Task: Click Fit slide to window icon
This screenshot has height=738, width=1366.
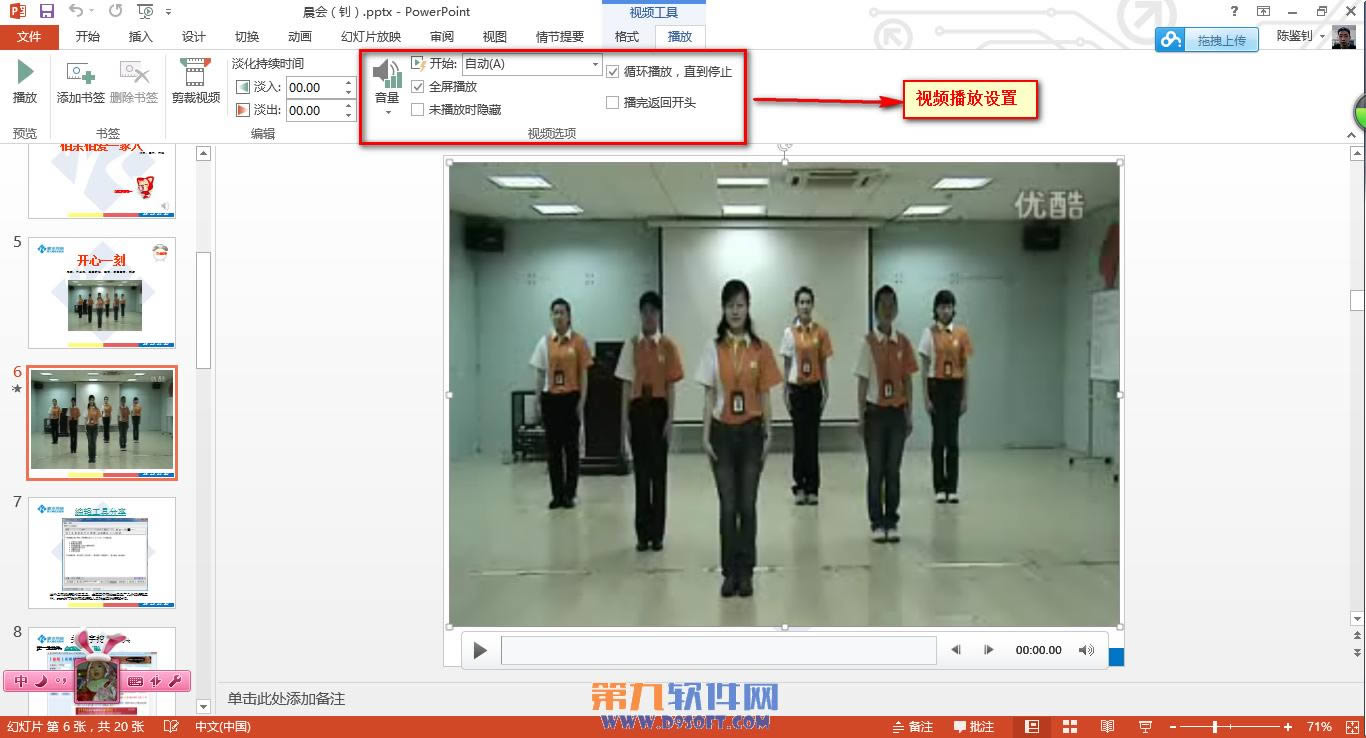Action: pos(1352,727)
